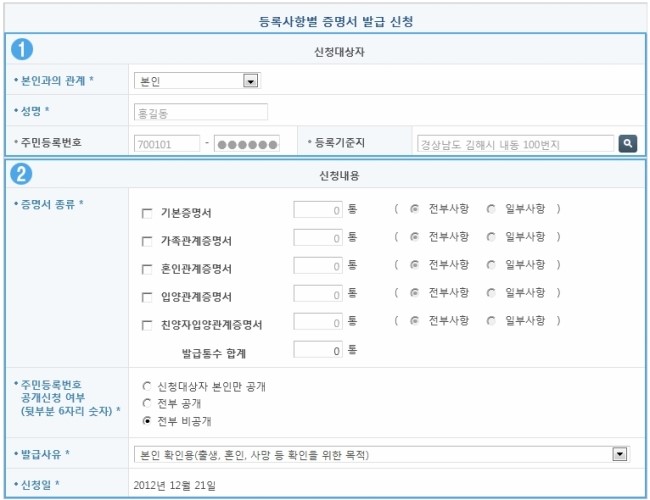Choose the 전부 공개 radio button
Viewport: 650px width, 500px height.
[x=147, y=402]
